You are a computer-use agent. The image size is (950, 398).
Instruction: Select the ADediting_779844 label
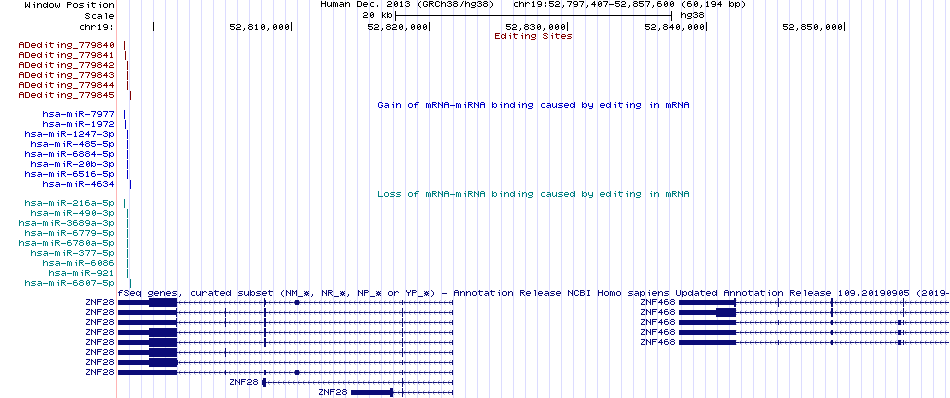click(x=67, y=85)
